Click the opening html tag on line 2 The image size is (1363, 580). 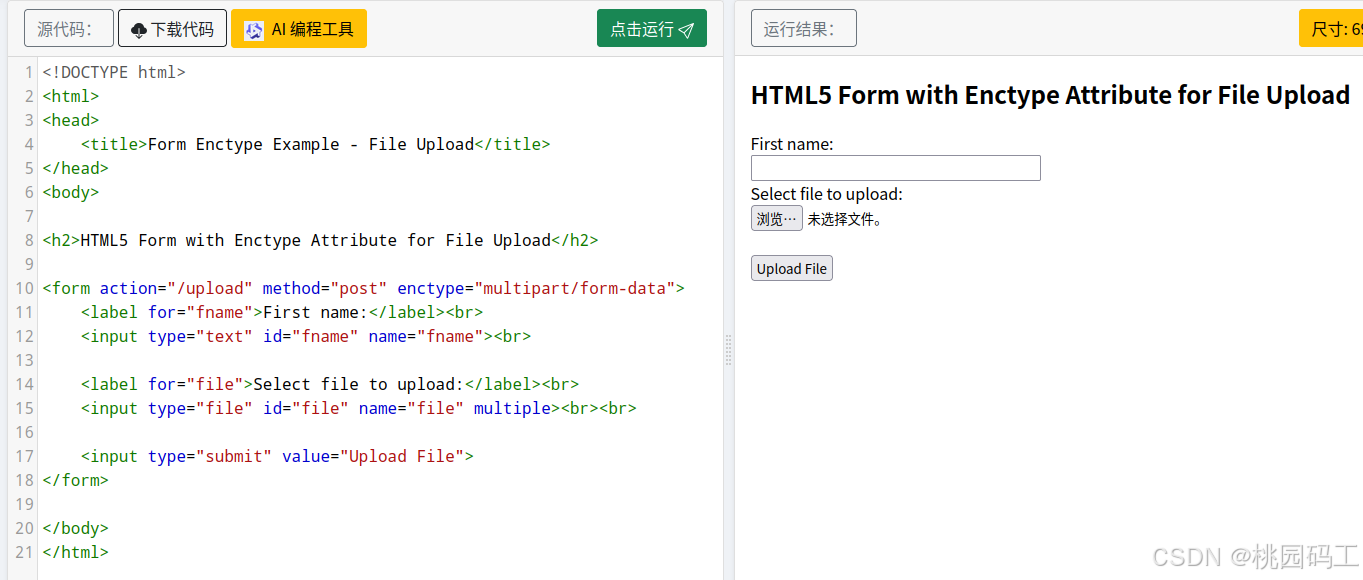[x=71, y=96]
